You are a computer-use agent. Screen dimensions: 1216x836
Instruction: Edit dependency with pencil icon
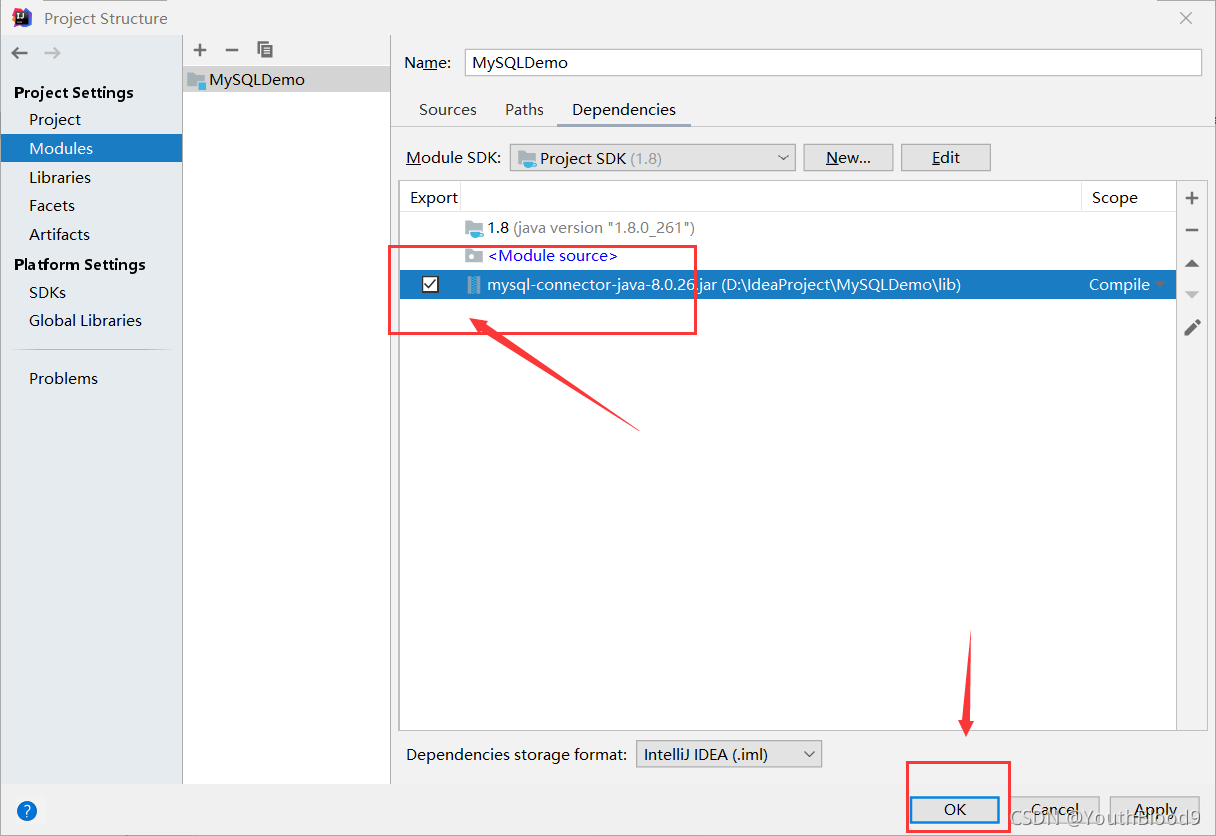(x=1192, y=327)
